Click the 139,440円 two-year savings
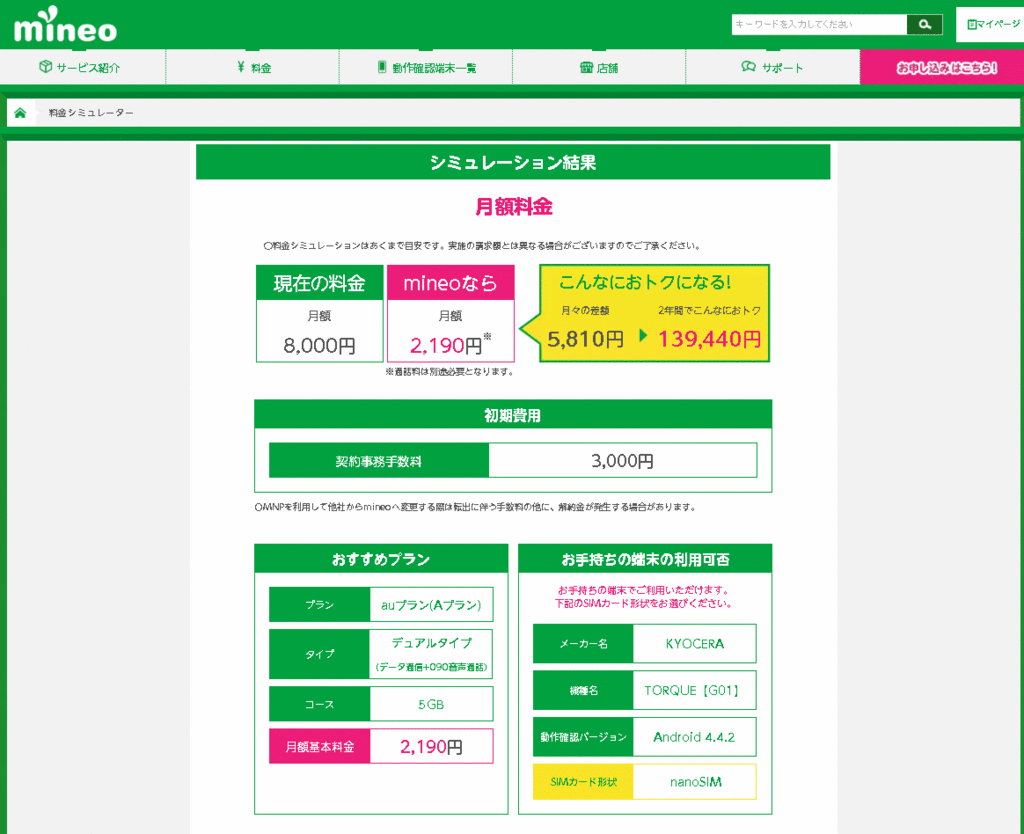Image resolution: width=1024 pixels, height=834 pixels. (709, 339)
